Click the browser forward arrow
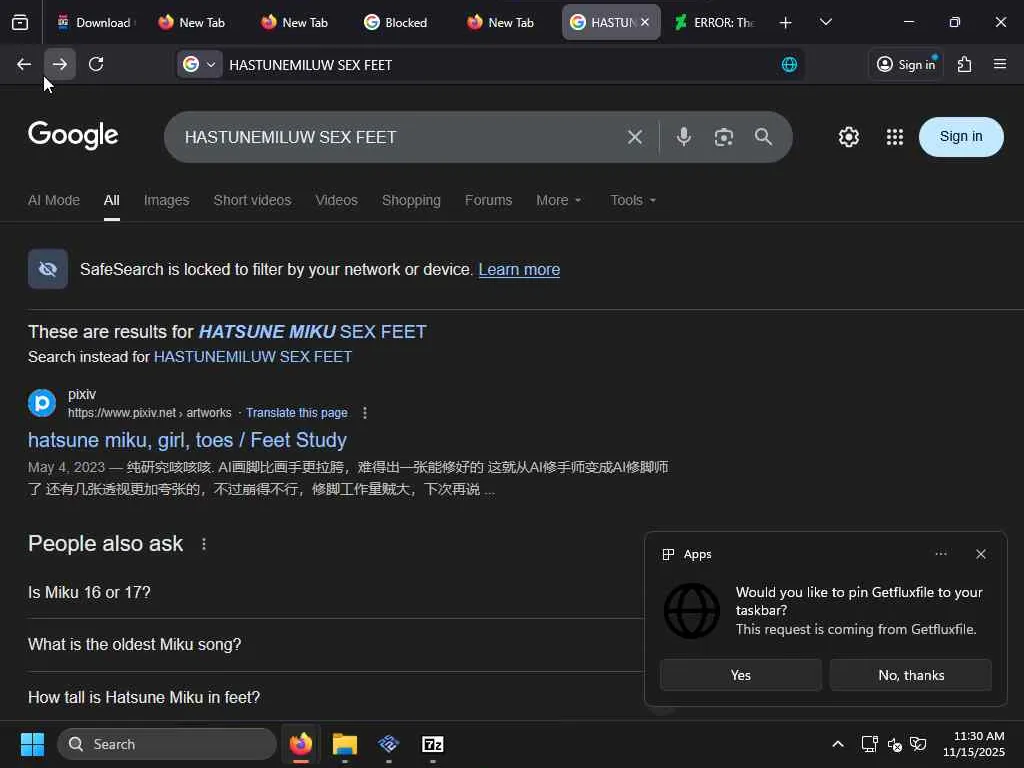1024x768 pixels. click(59, 64)
